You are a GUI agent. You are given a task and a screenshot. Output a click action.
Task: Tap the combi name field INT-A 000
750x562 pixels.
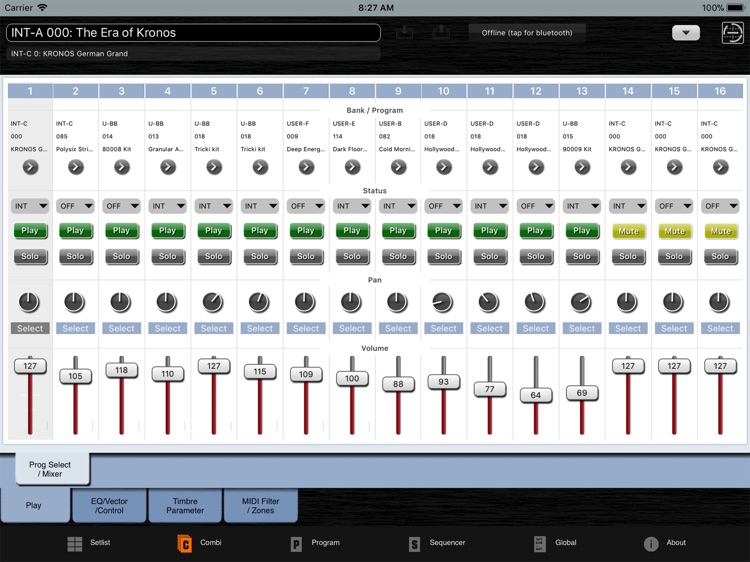click(x=193, y=33)
